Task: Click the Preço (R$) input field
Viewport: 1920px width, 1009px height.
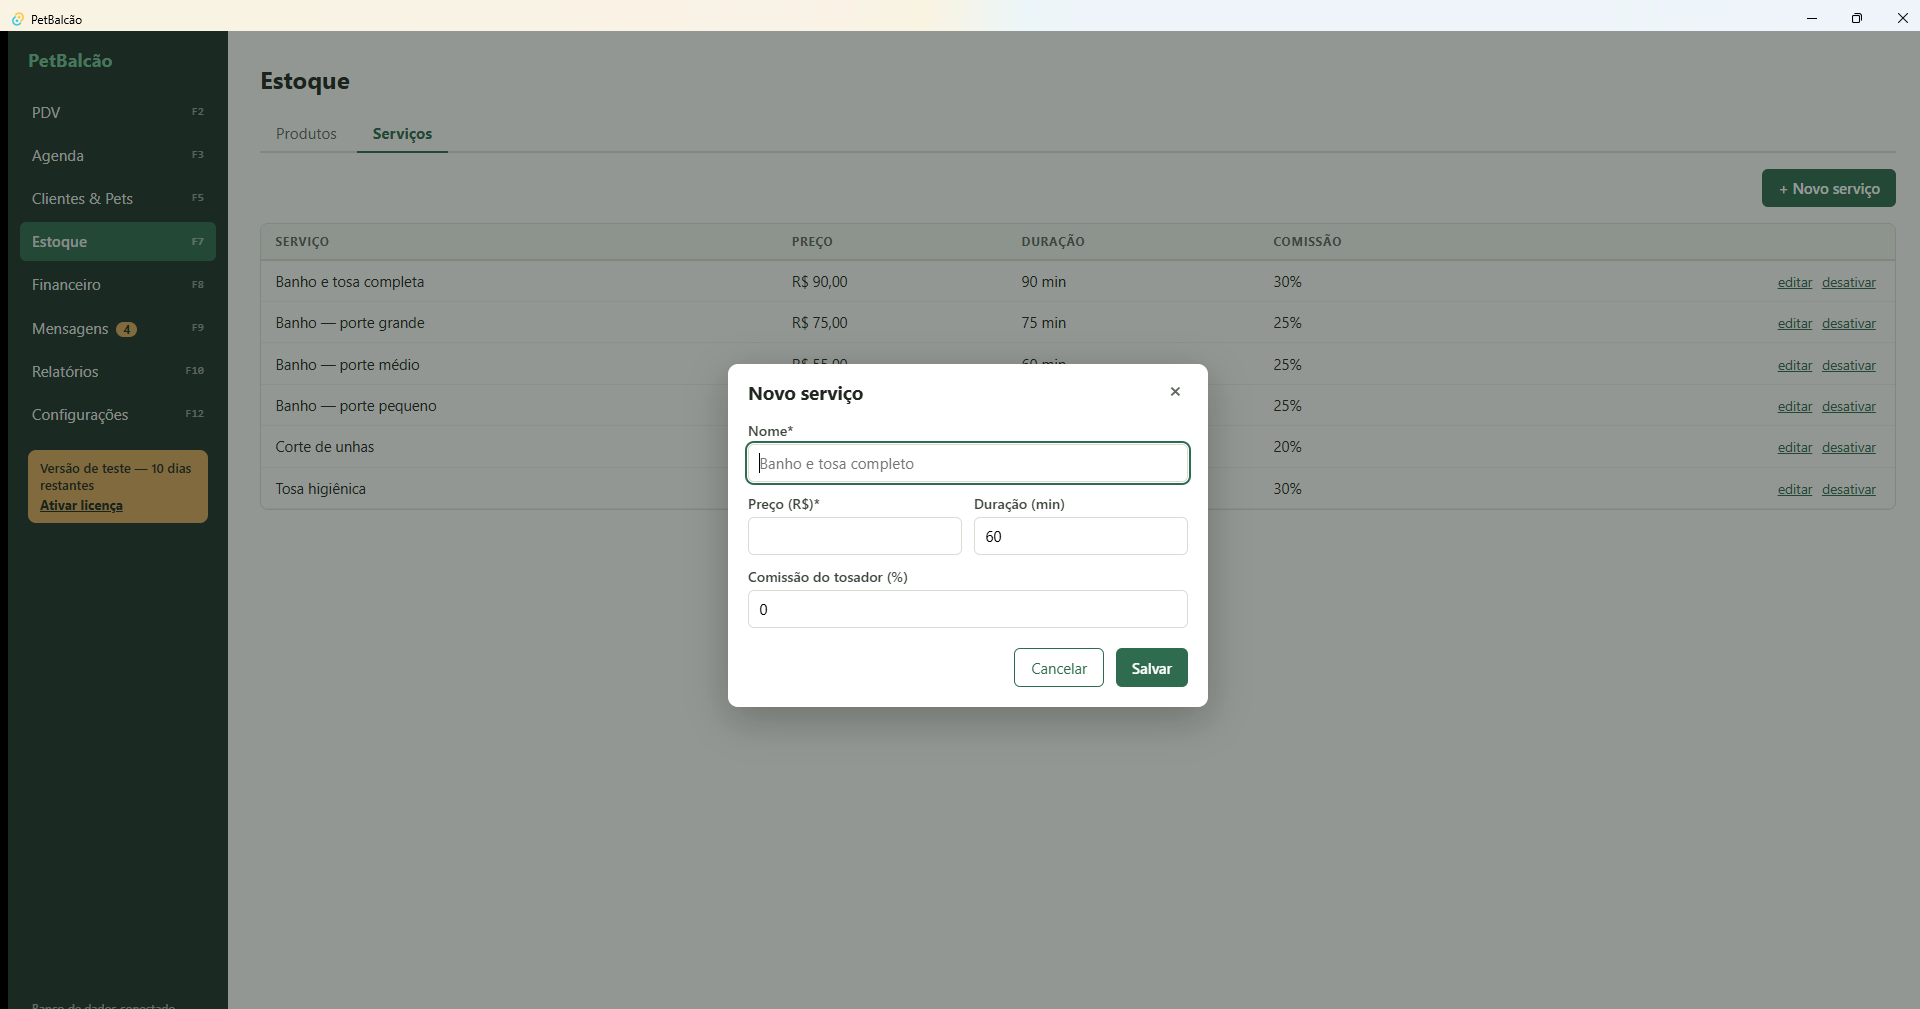Action: (855, 536)
